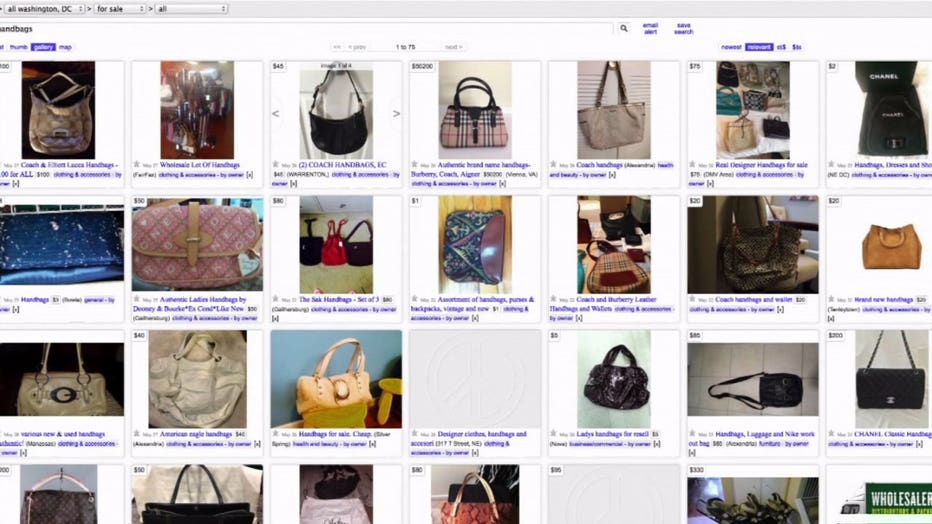
Task: Star the CHANEL Classic Handbag listing
Action: pos(831,434)
